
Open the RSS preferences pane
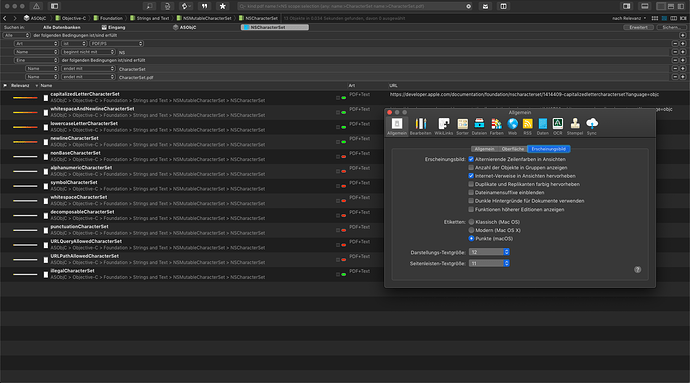click(527, 126)
